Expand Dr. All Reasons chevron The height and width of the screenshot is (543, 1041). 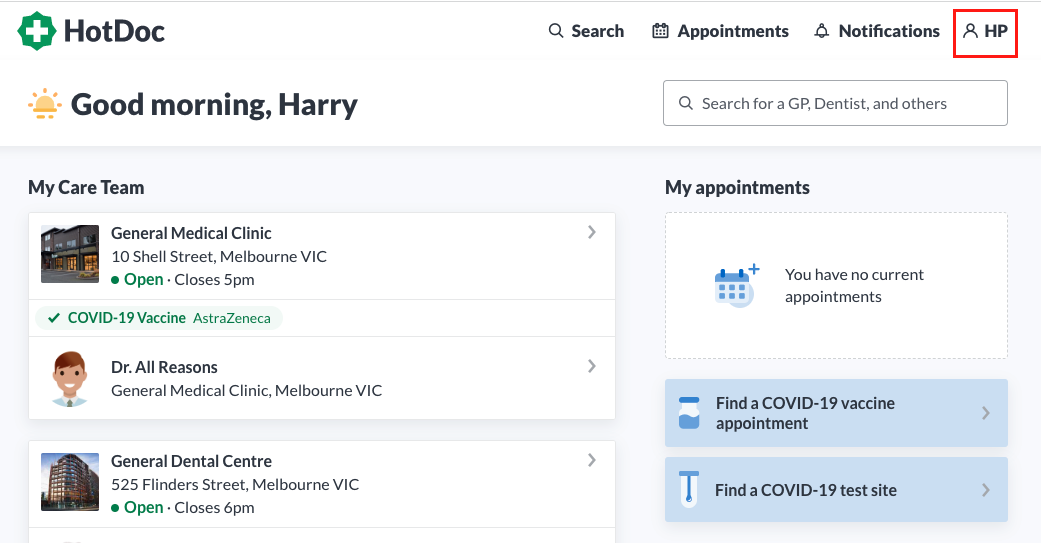(592, 366)
